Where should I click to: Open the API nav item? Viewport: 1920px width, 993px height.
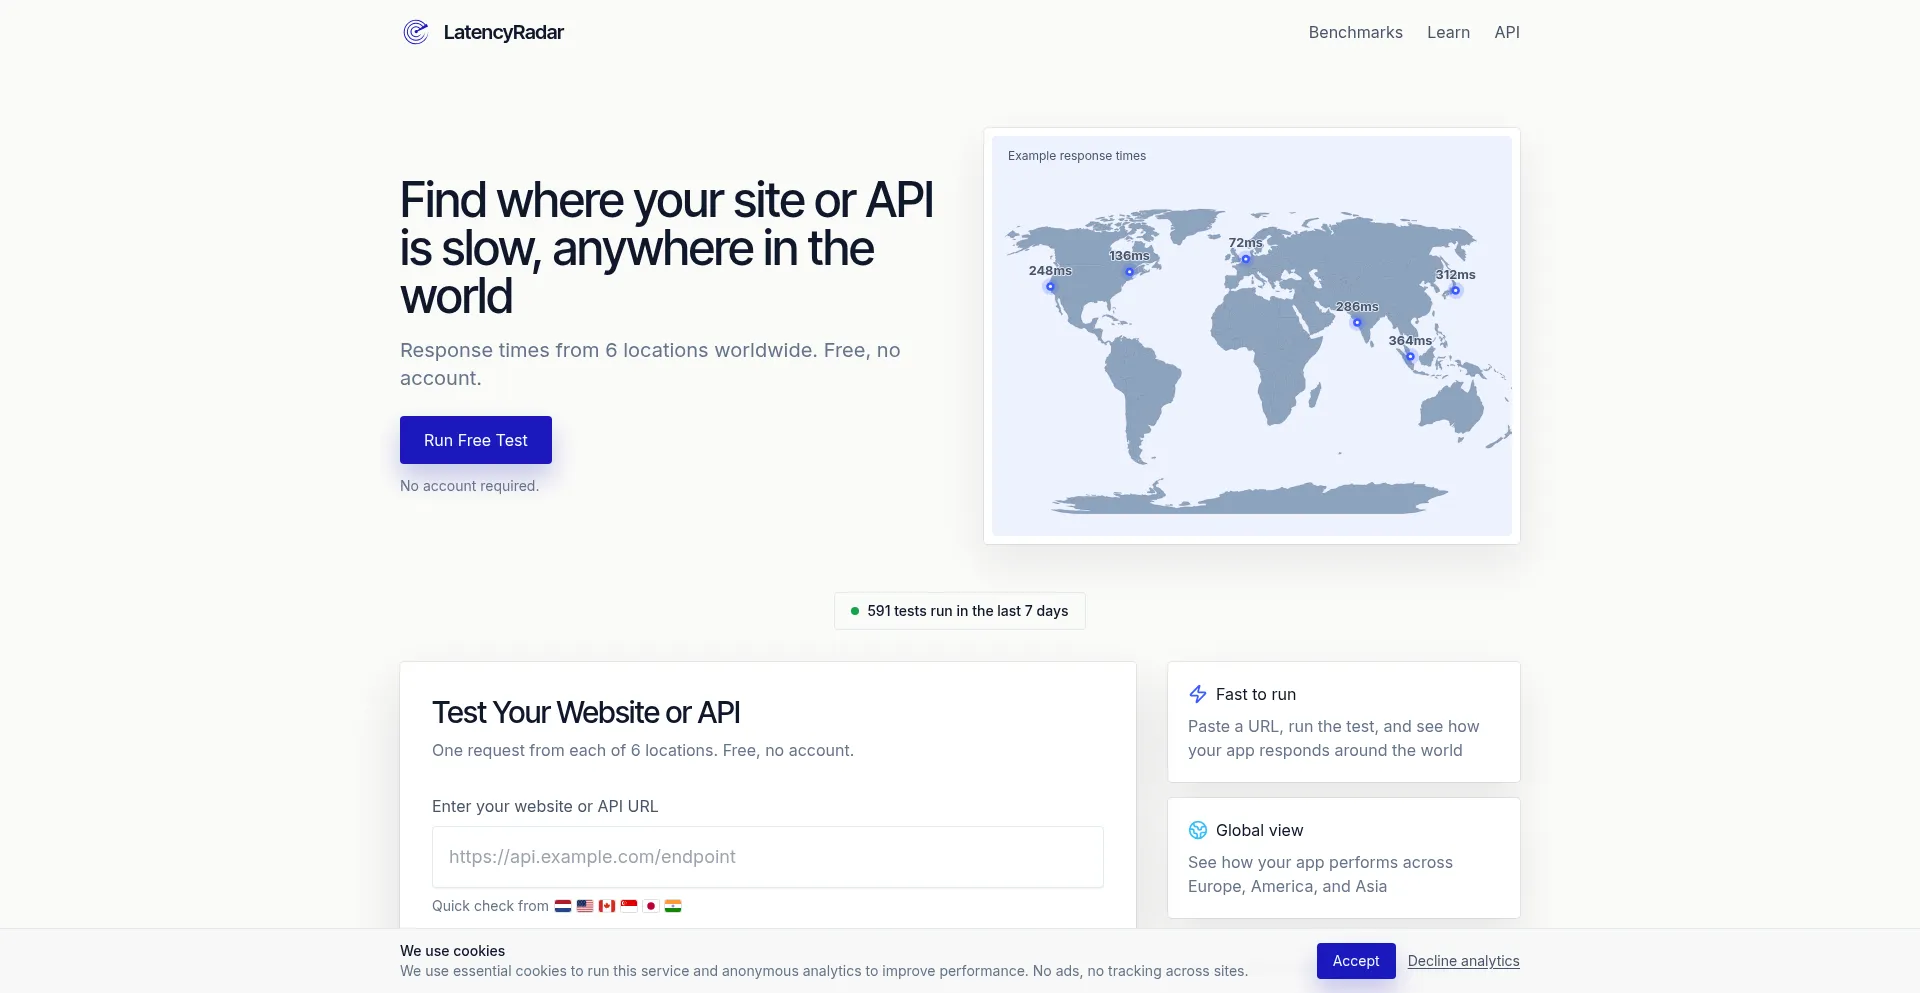pos(1507,32)
